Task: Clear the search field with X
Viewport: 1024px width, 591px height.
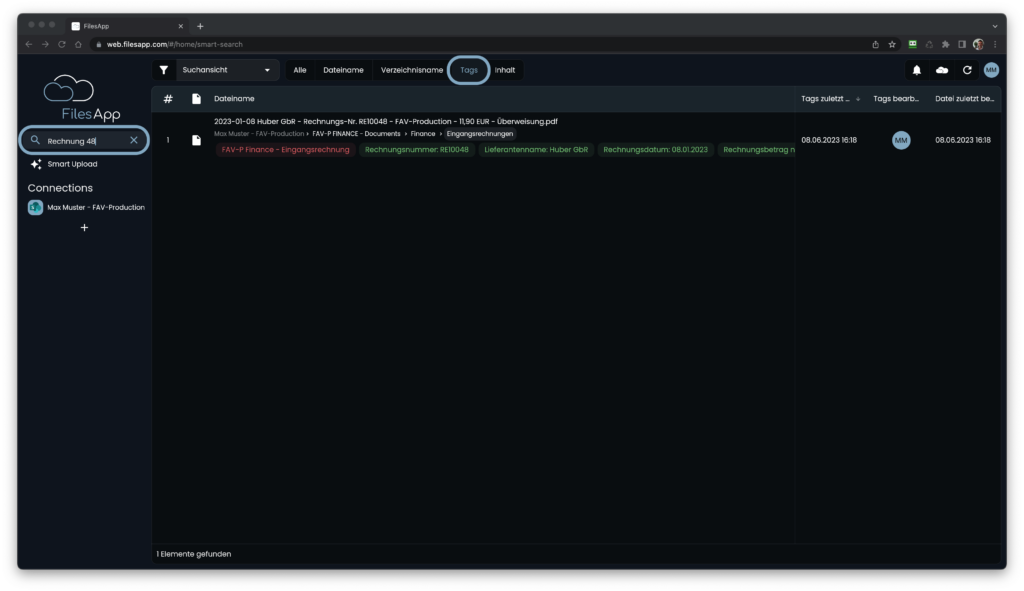Action: point(134,141)
